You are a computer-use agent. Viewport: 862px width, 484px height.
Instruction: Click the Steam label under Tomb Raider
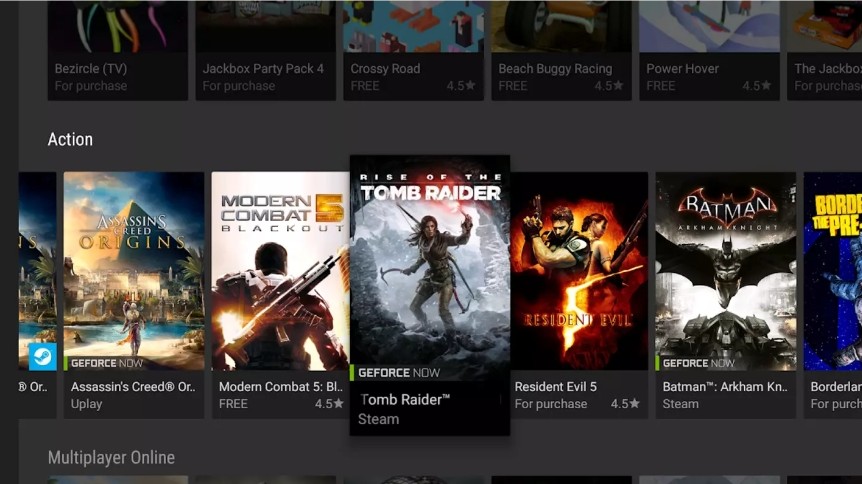[x=378, y=419]
